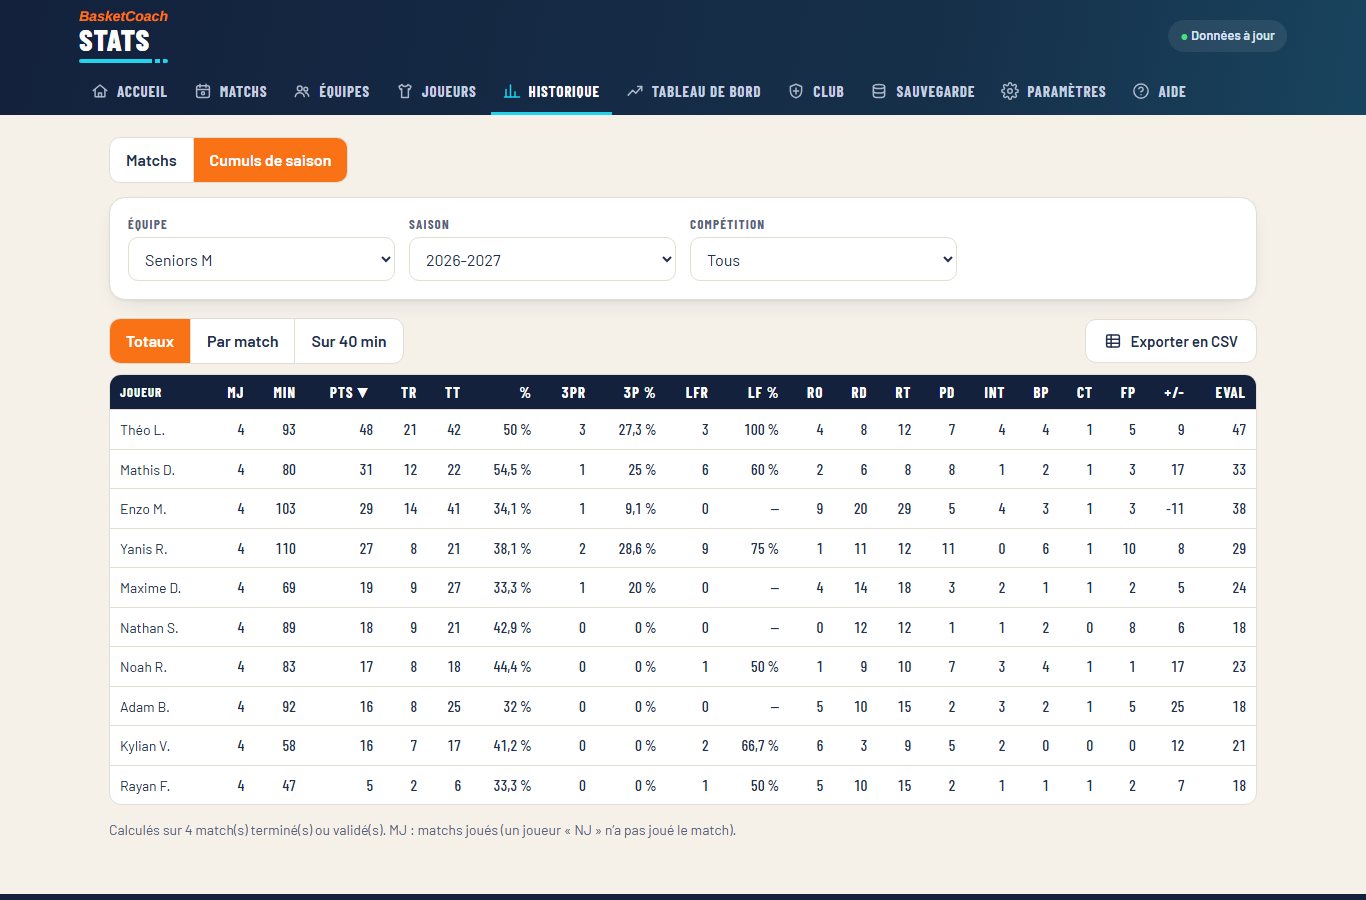Screen dimensions: 1366x900
Task: Click the Paramètres gear icon
Action: (1010, 91)
